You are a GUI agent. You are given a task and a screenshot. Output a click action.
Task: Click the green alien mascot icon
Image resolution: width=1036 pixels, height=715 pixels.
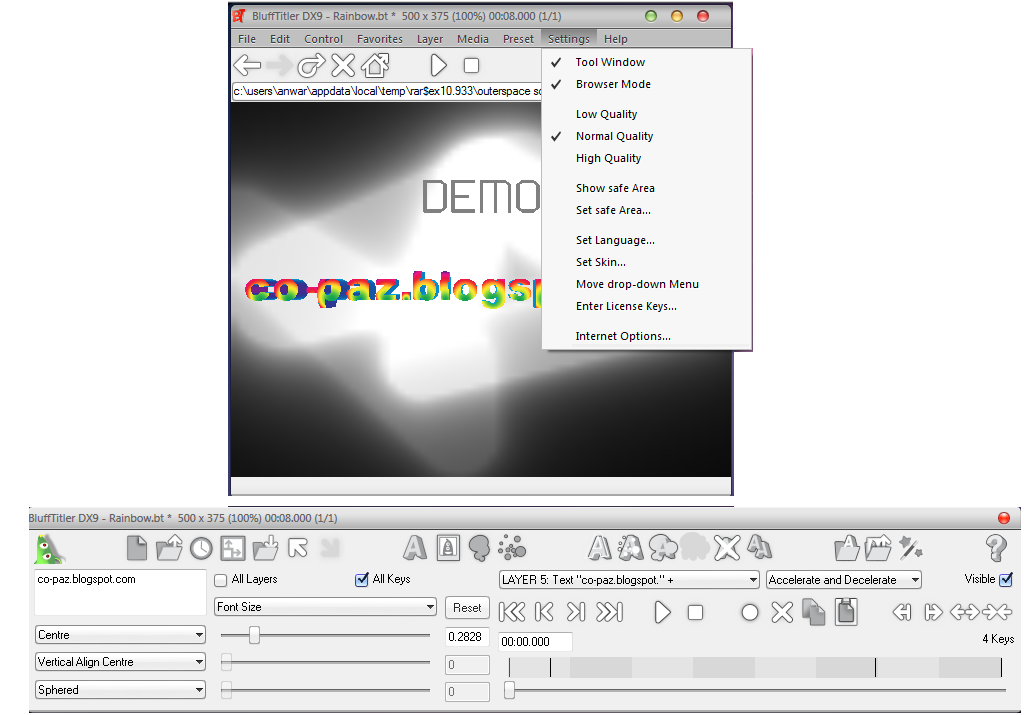[x=49, y=548]
